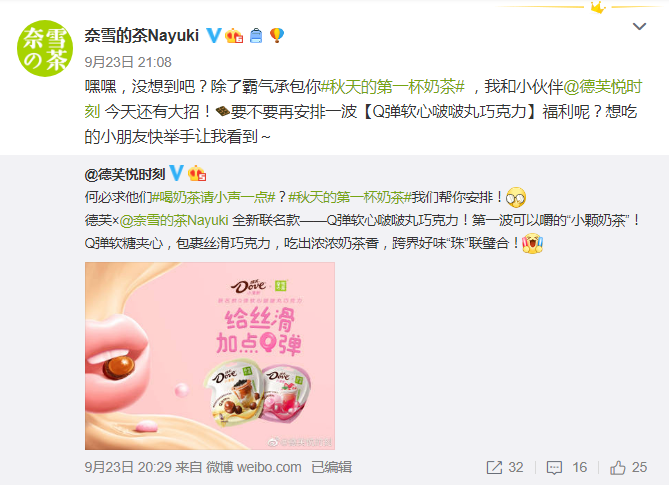Click the crown membership badge next to Nayuki

(x=234, y=35)
